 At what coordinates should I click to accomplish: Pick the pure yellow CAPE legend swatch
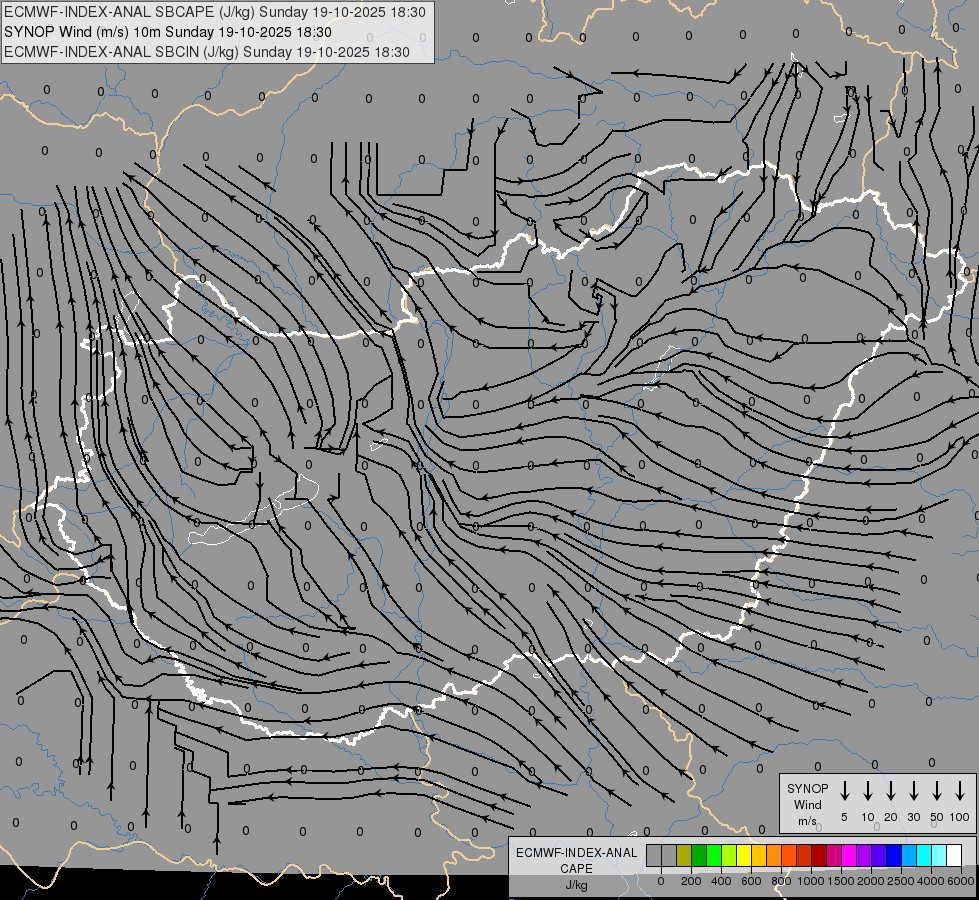(744, 855)
